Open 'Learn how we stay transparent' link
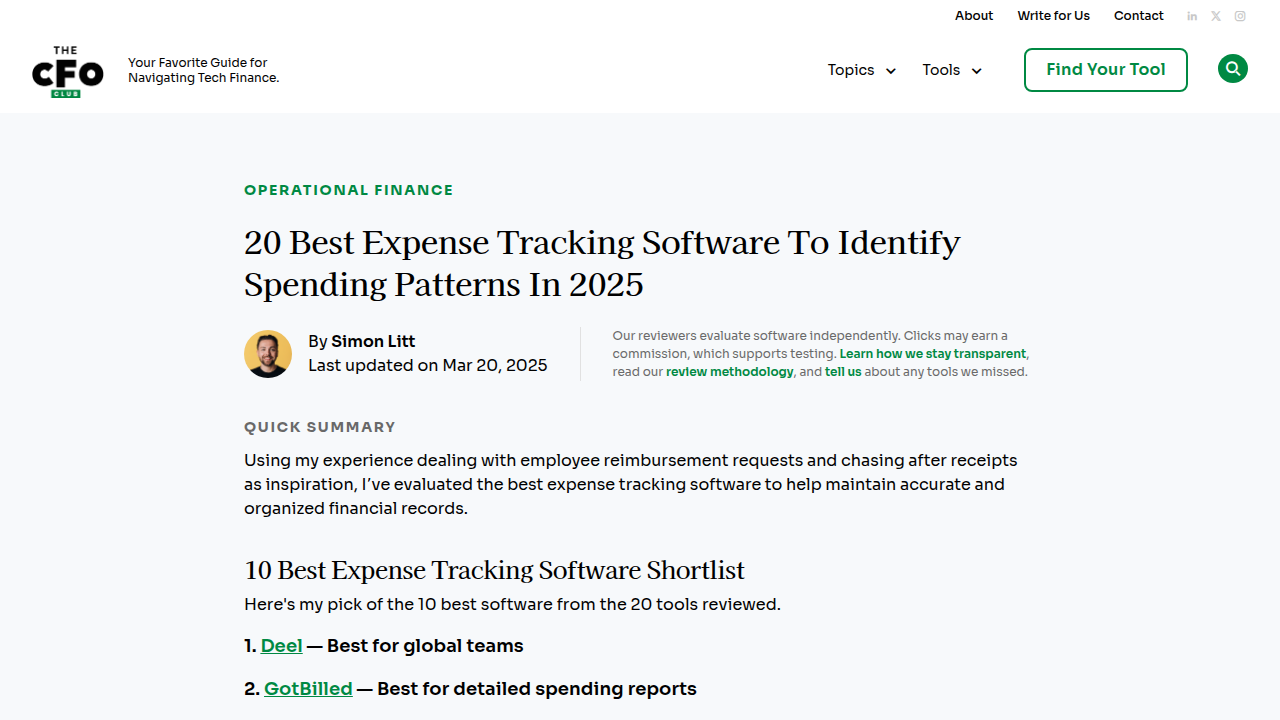The image size is (1280, 720). point(933,354)
